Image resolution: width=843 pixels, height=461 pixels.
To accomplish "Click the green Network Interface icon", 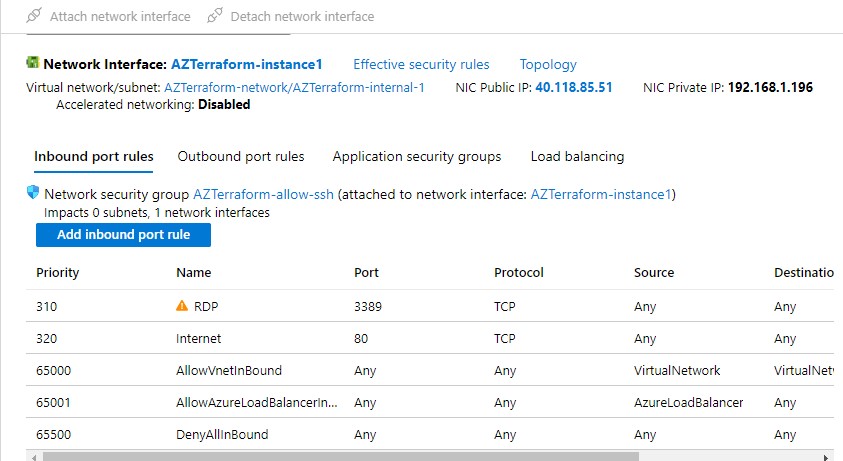I will tap(33, 64).
